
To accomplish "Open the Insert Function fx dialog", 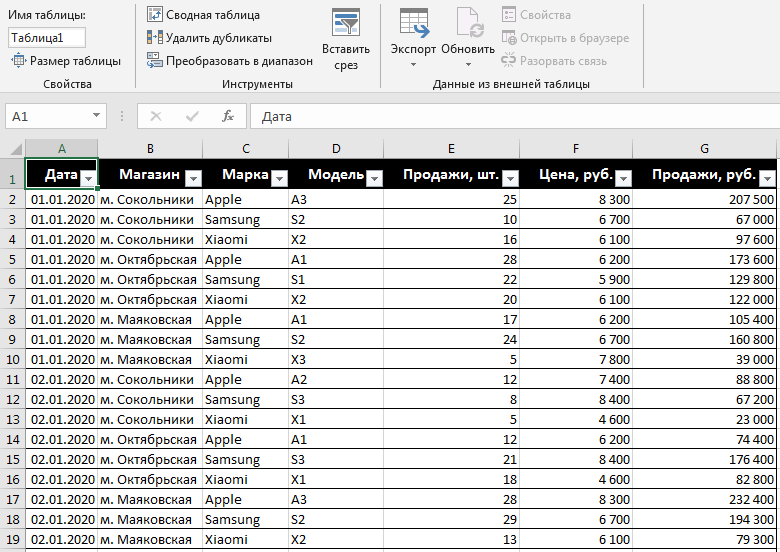I will [228, 116].
